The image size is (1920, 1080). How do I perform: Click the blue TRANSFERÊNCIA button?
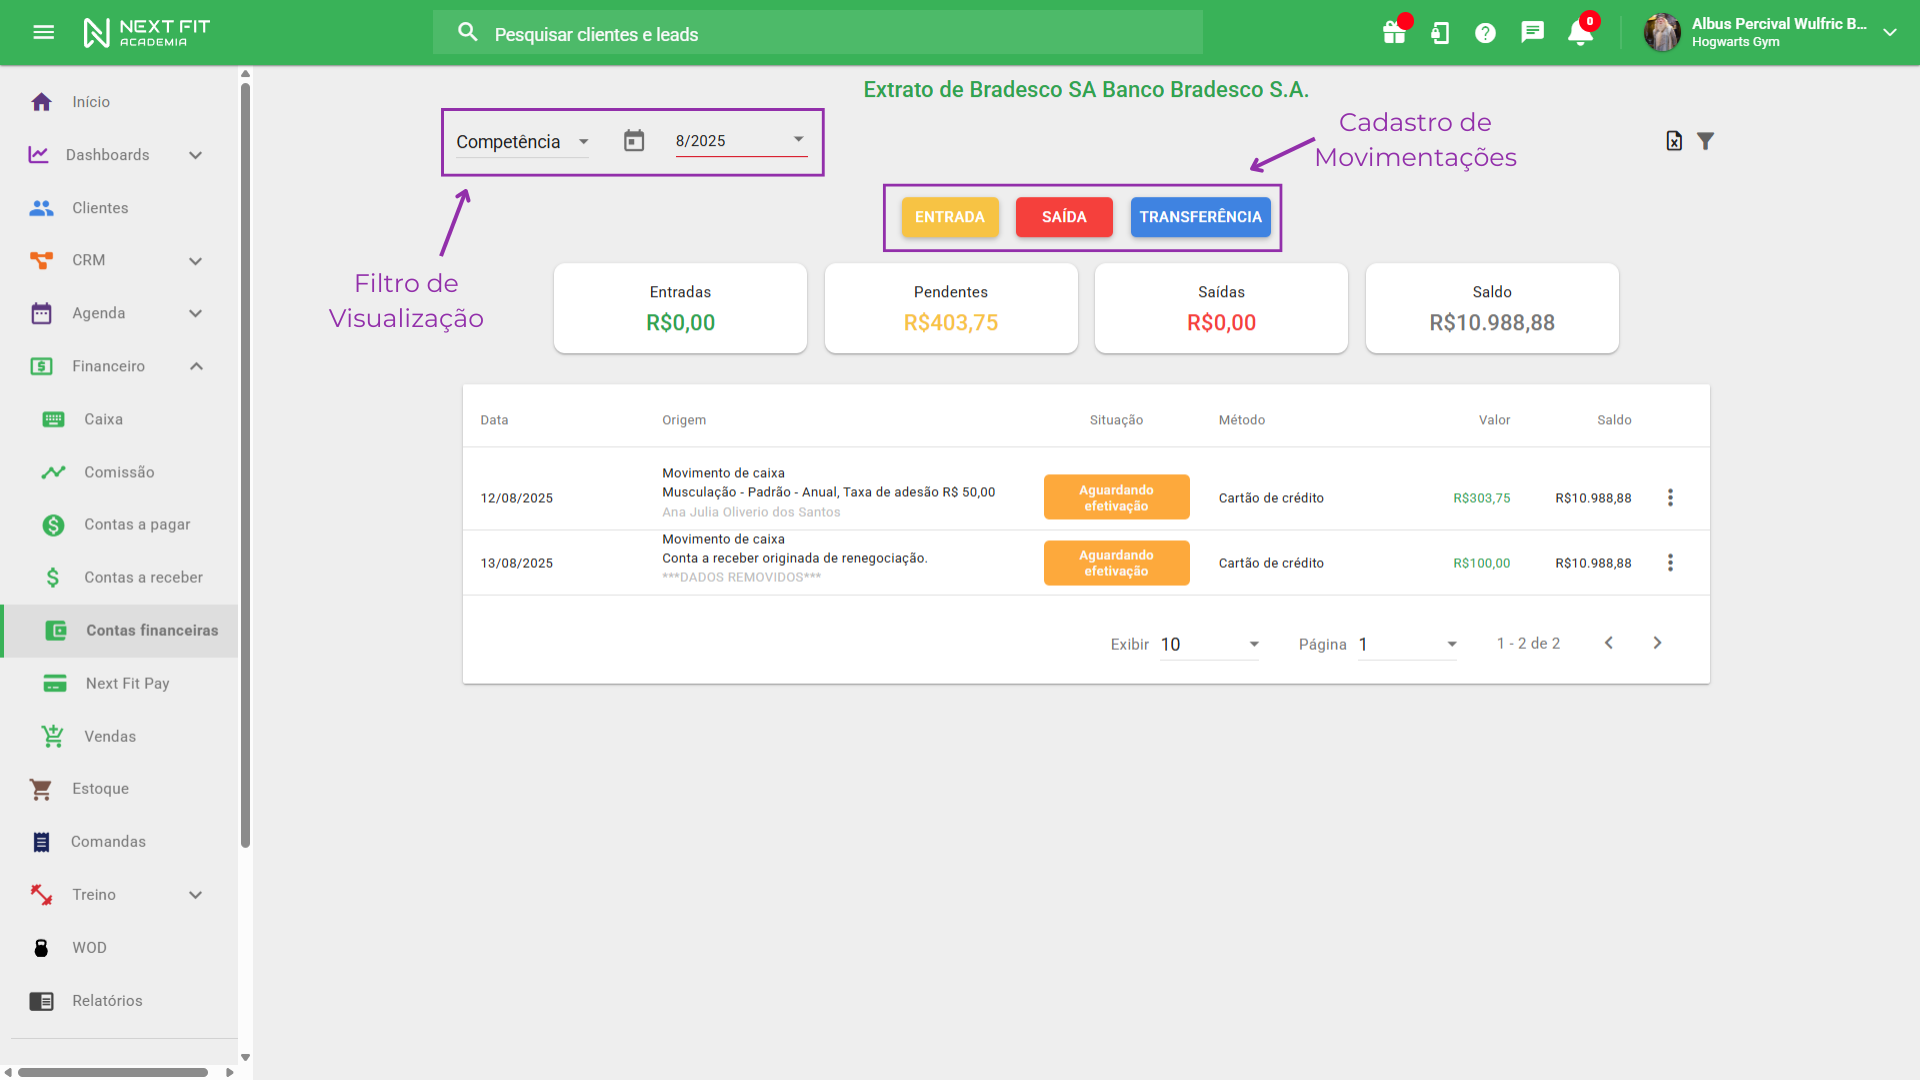1200,217
